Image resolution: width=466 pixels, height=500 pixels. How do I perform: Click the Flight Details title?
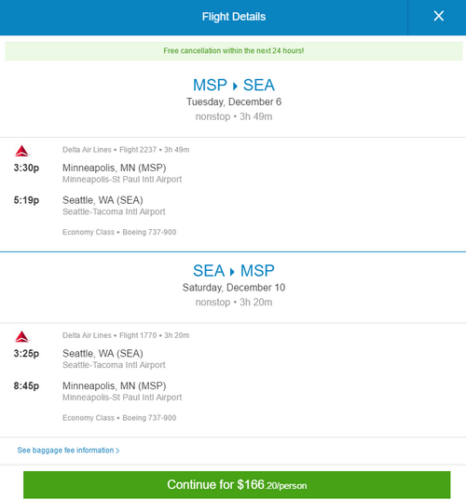(234, 17)
